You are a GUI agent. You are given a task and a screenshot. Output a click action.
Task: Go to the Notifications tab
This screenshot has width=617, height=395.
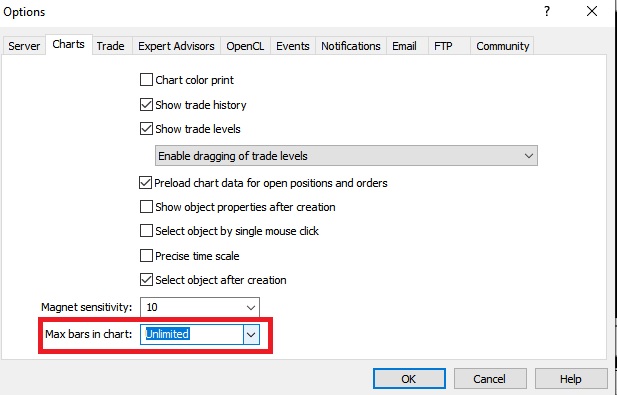click(x=351, y=46)
